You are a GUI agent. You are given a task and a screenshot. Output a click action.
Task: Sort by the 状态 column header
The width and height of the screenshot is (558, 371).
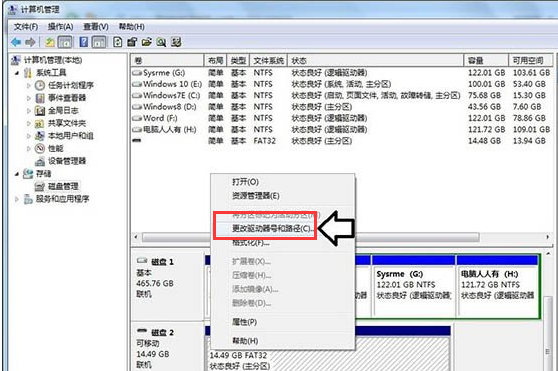[x=375, y=60]
